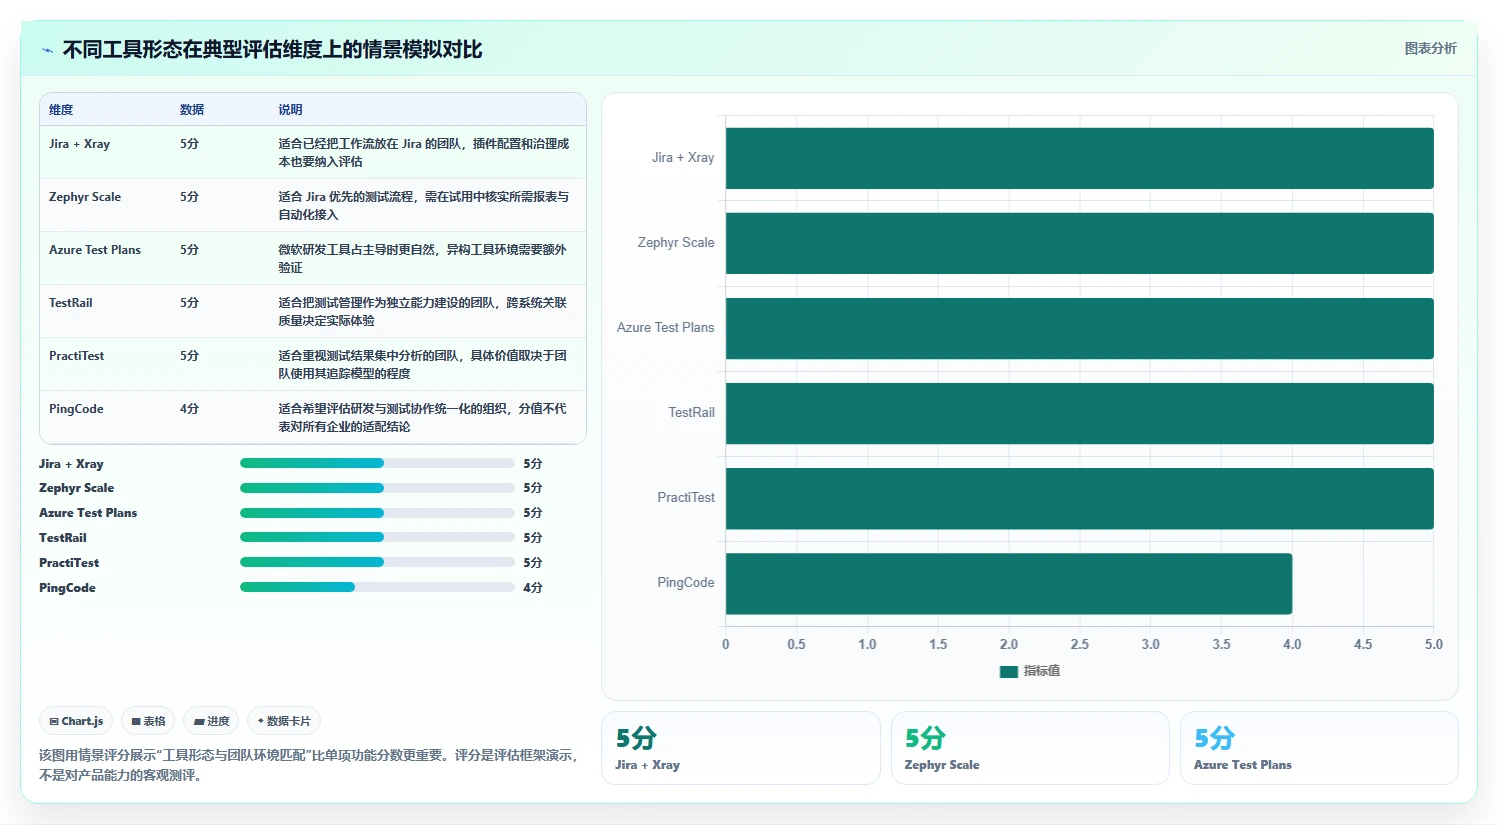
Task: Click the 图表分析 label in the header
Action: tap(1430, 48)
